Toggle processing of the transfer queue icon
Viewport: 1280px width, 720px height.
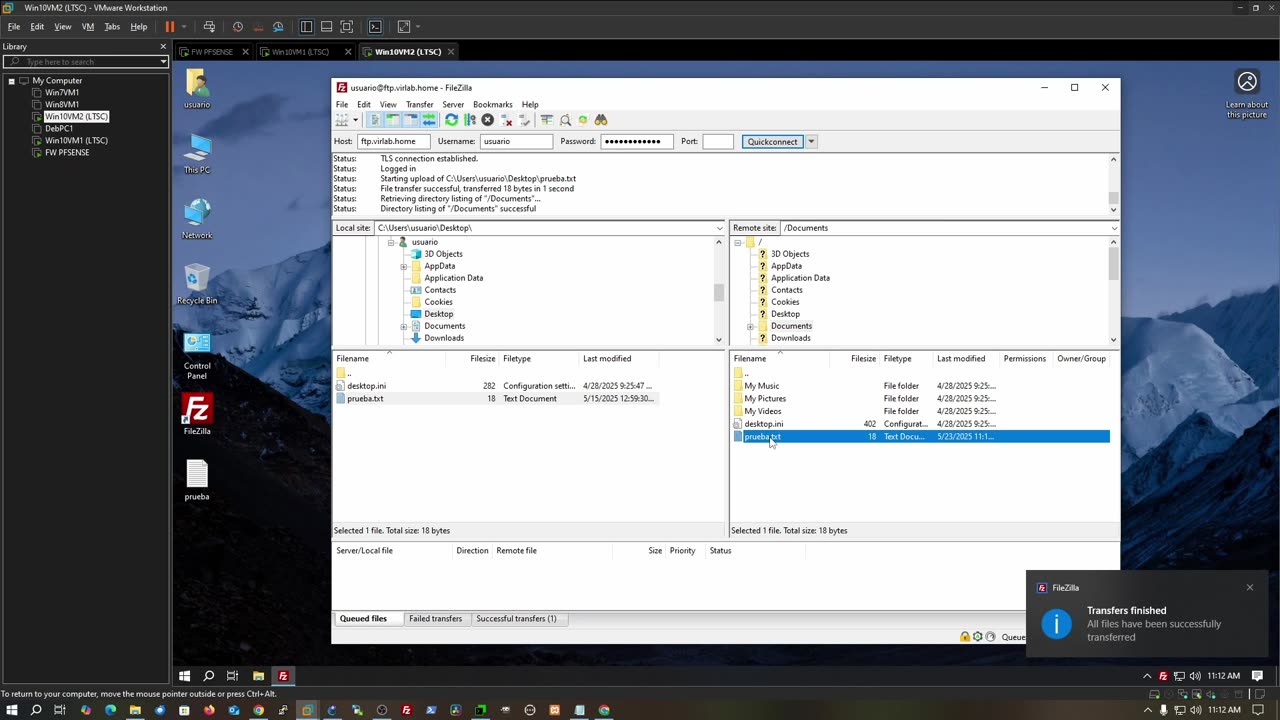click(x=470, y=120)
